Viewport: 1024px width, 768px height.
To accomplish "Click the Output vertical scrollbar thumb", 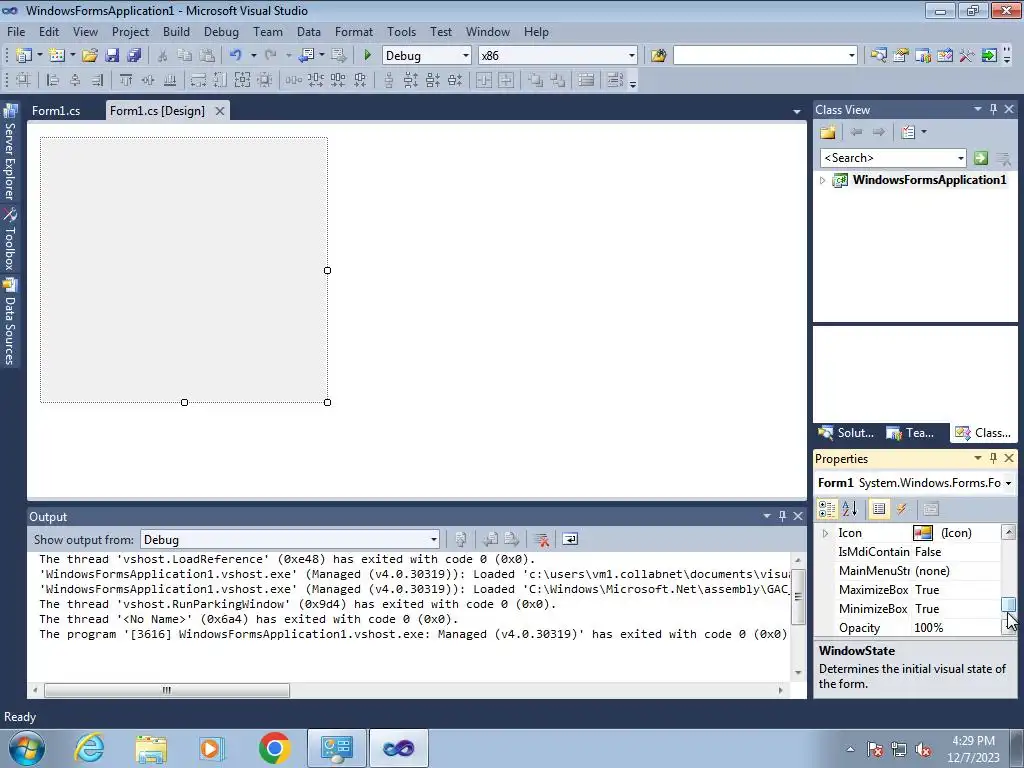I will point(797,596).
